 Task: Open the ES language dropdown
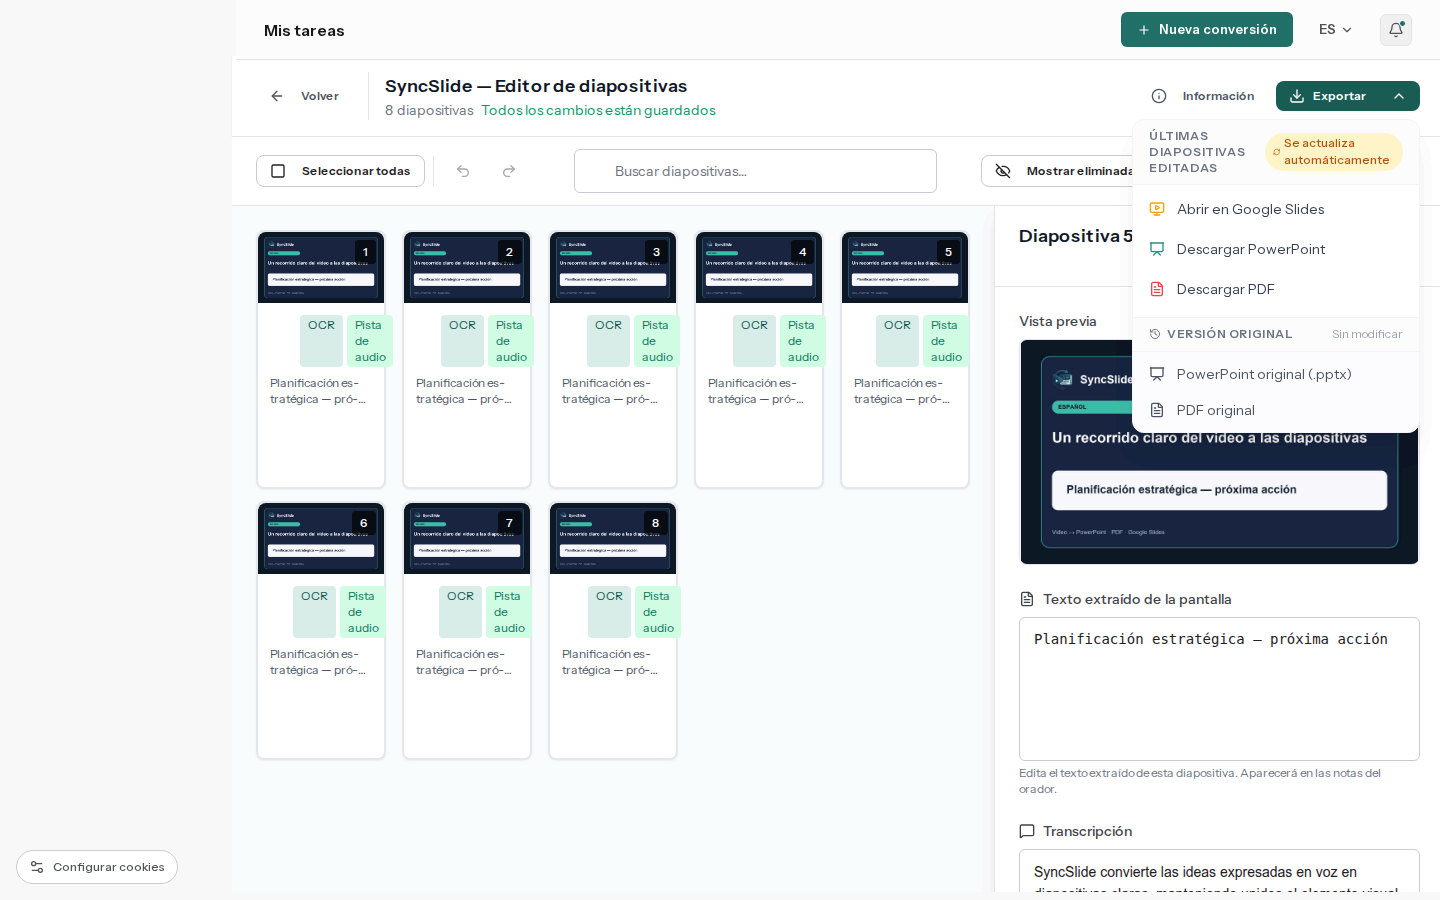(x=1335, y=30)
